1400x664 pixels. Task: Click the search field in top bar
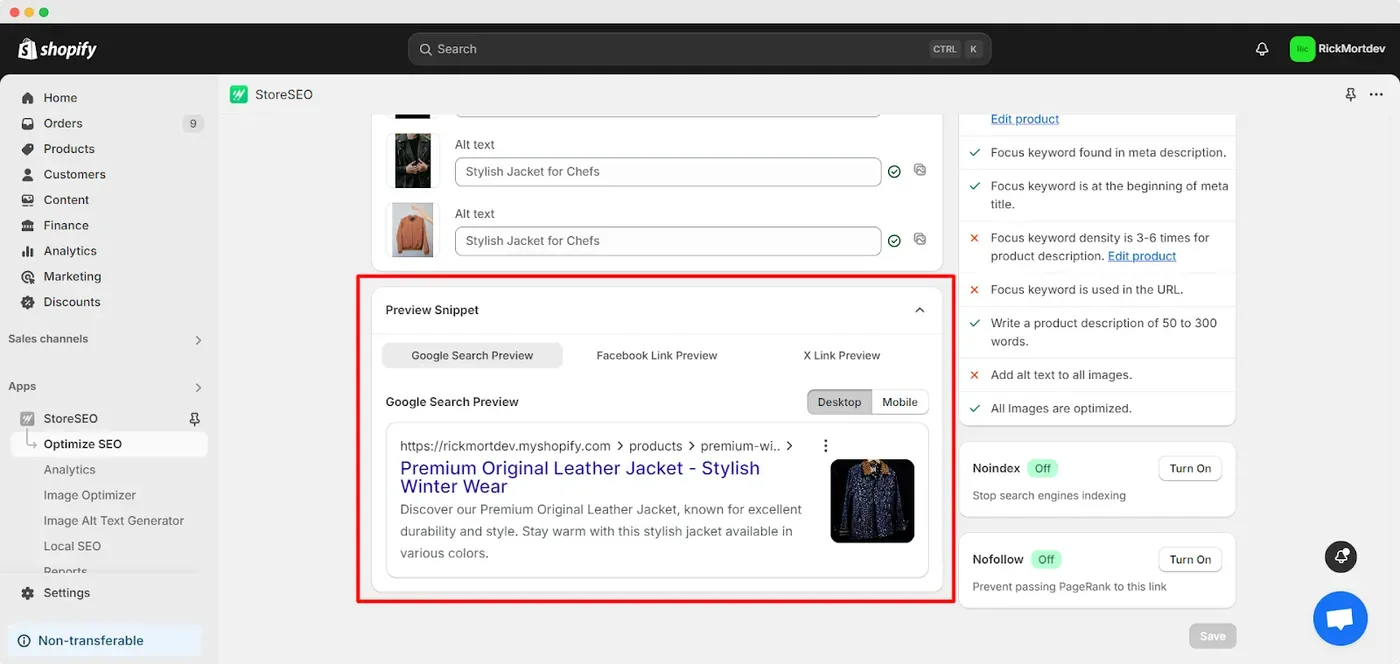(699, 49)
